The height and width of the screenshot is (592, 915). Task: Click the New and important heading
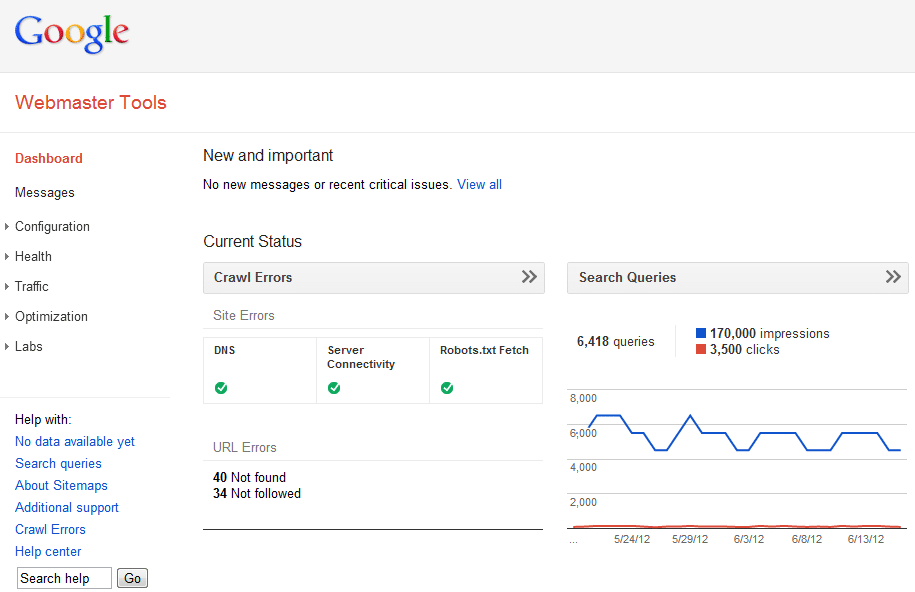pos(268,155)
